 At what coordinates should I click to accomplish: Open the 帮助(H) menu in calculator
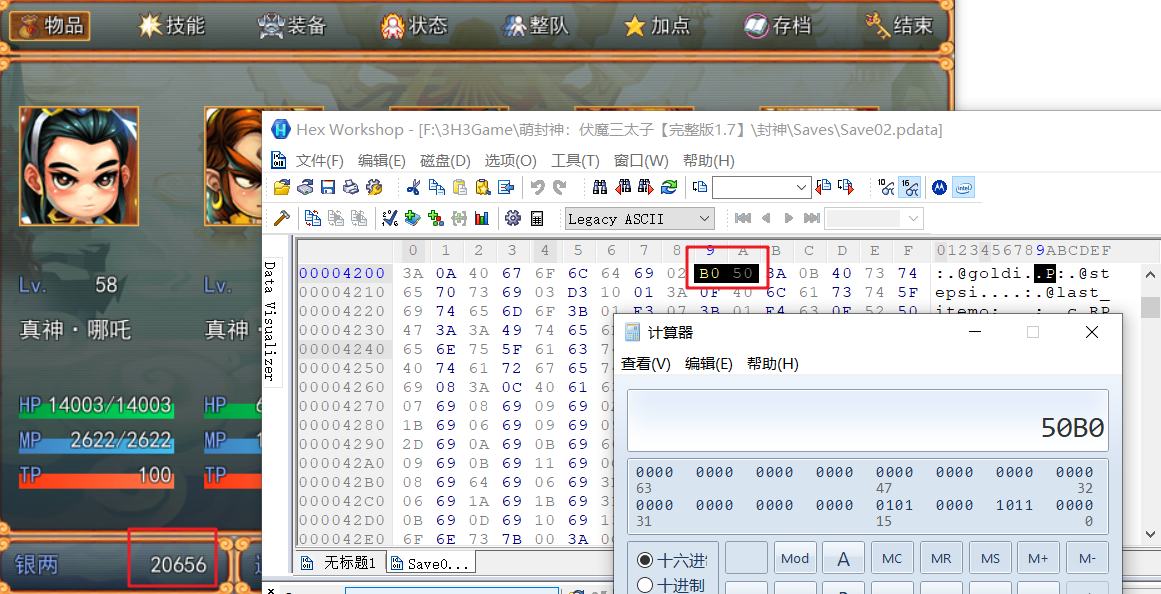pos(772,364)
